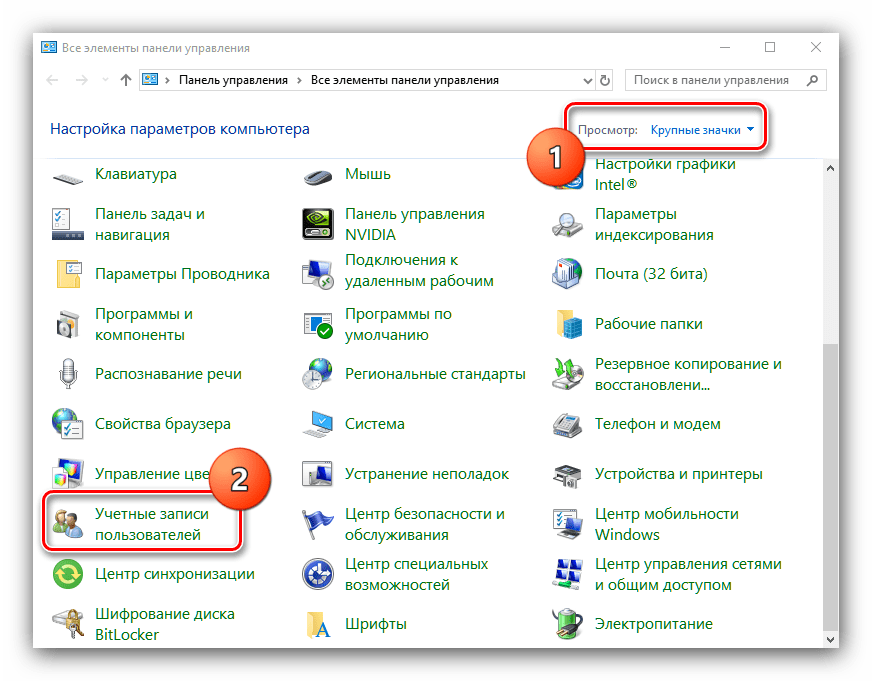
Task: Click the Power options (Электропитание) battery icon
Action: (568, 624)
